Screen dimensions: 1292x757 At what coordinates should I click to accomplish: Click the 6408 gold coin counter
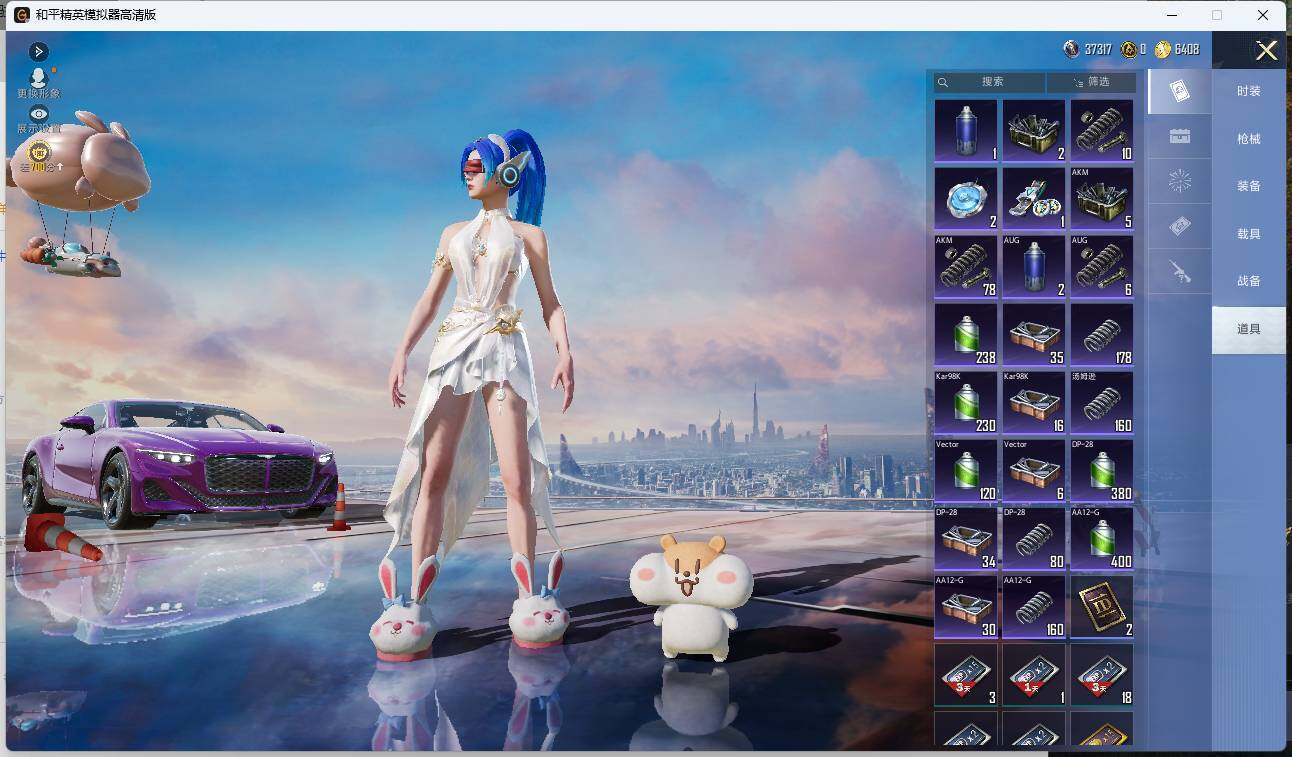[1177, 49]
